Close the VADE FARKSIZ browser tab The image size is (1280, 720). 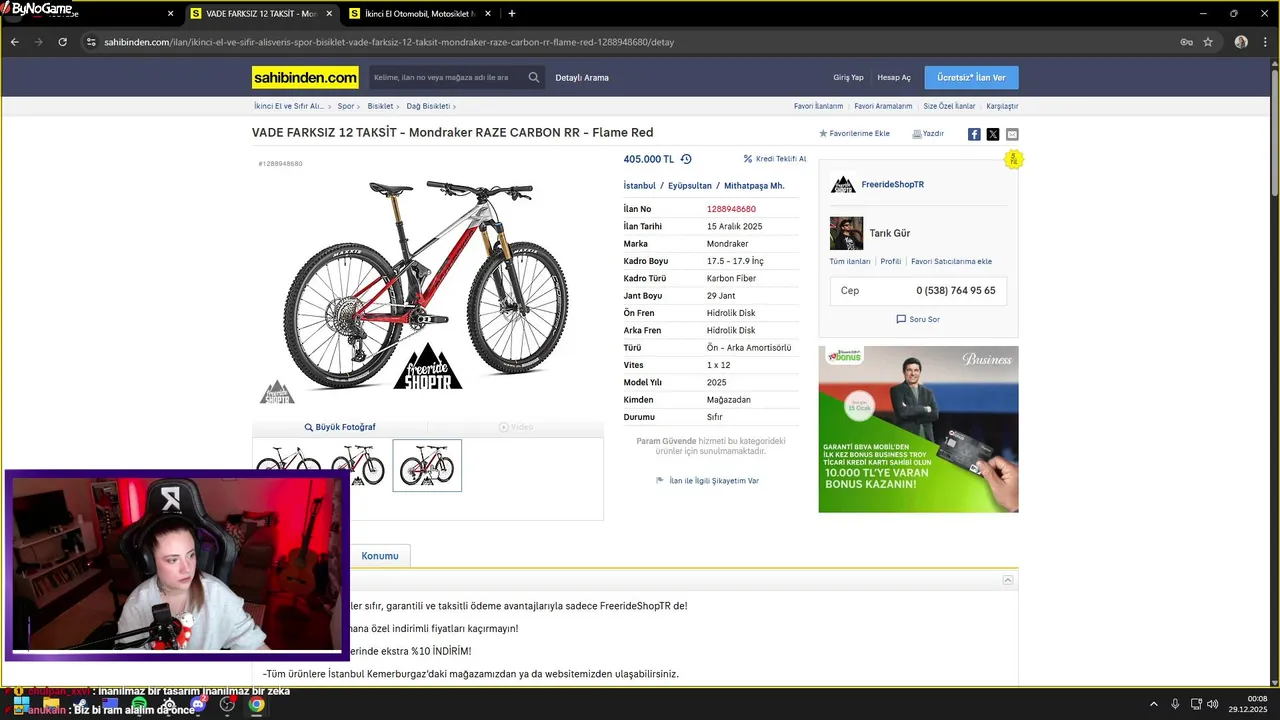[x=329, y=14]
